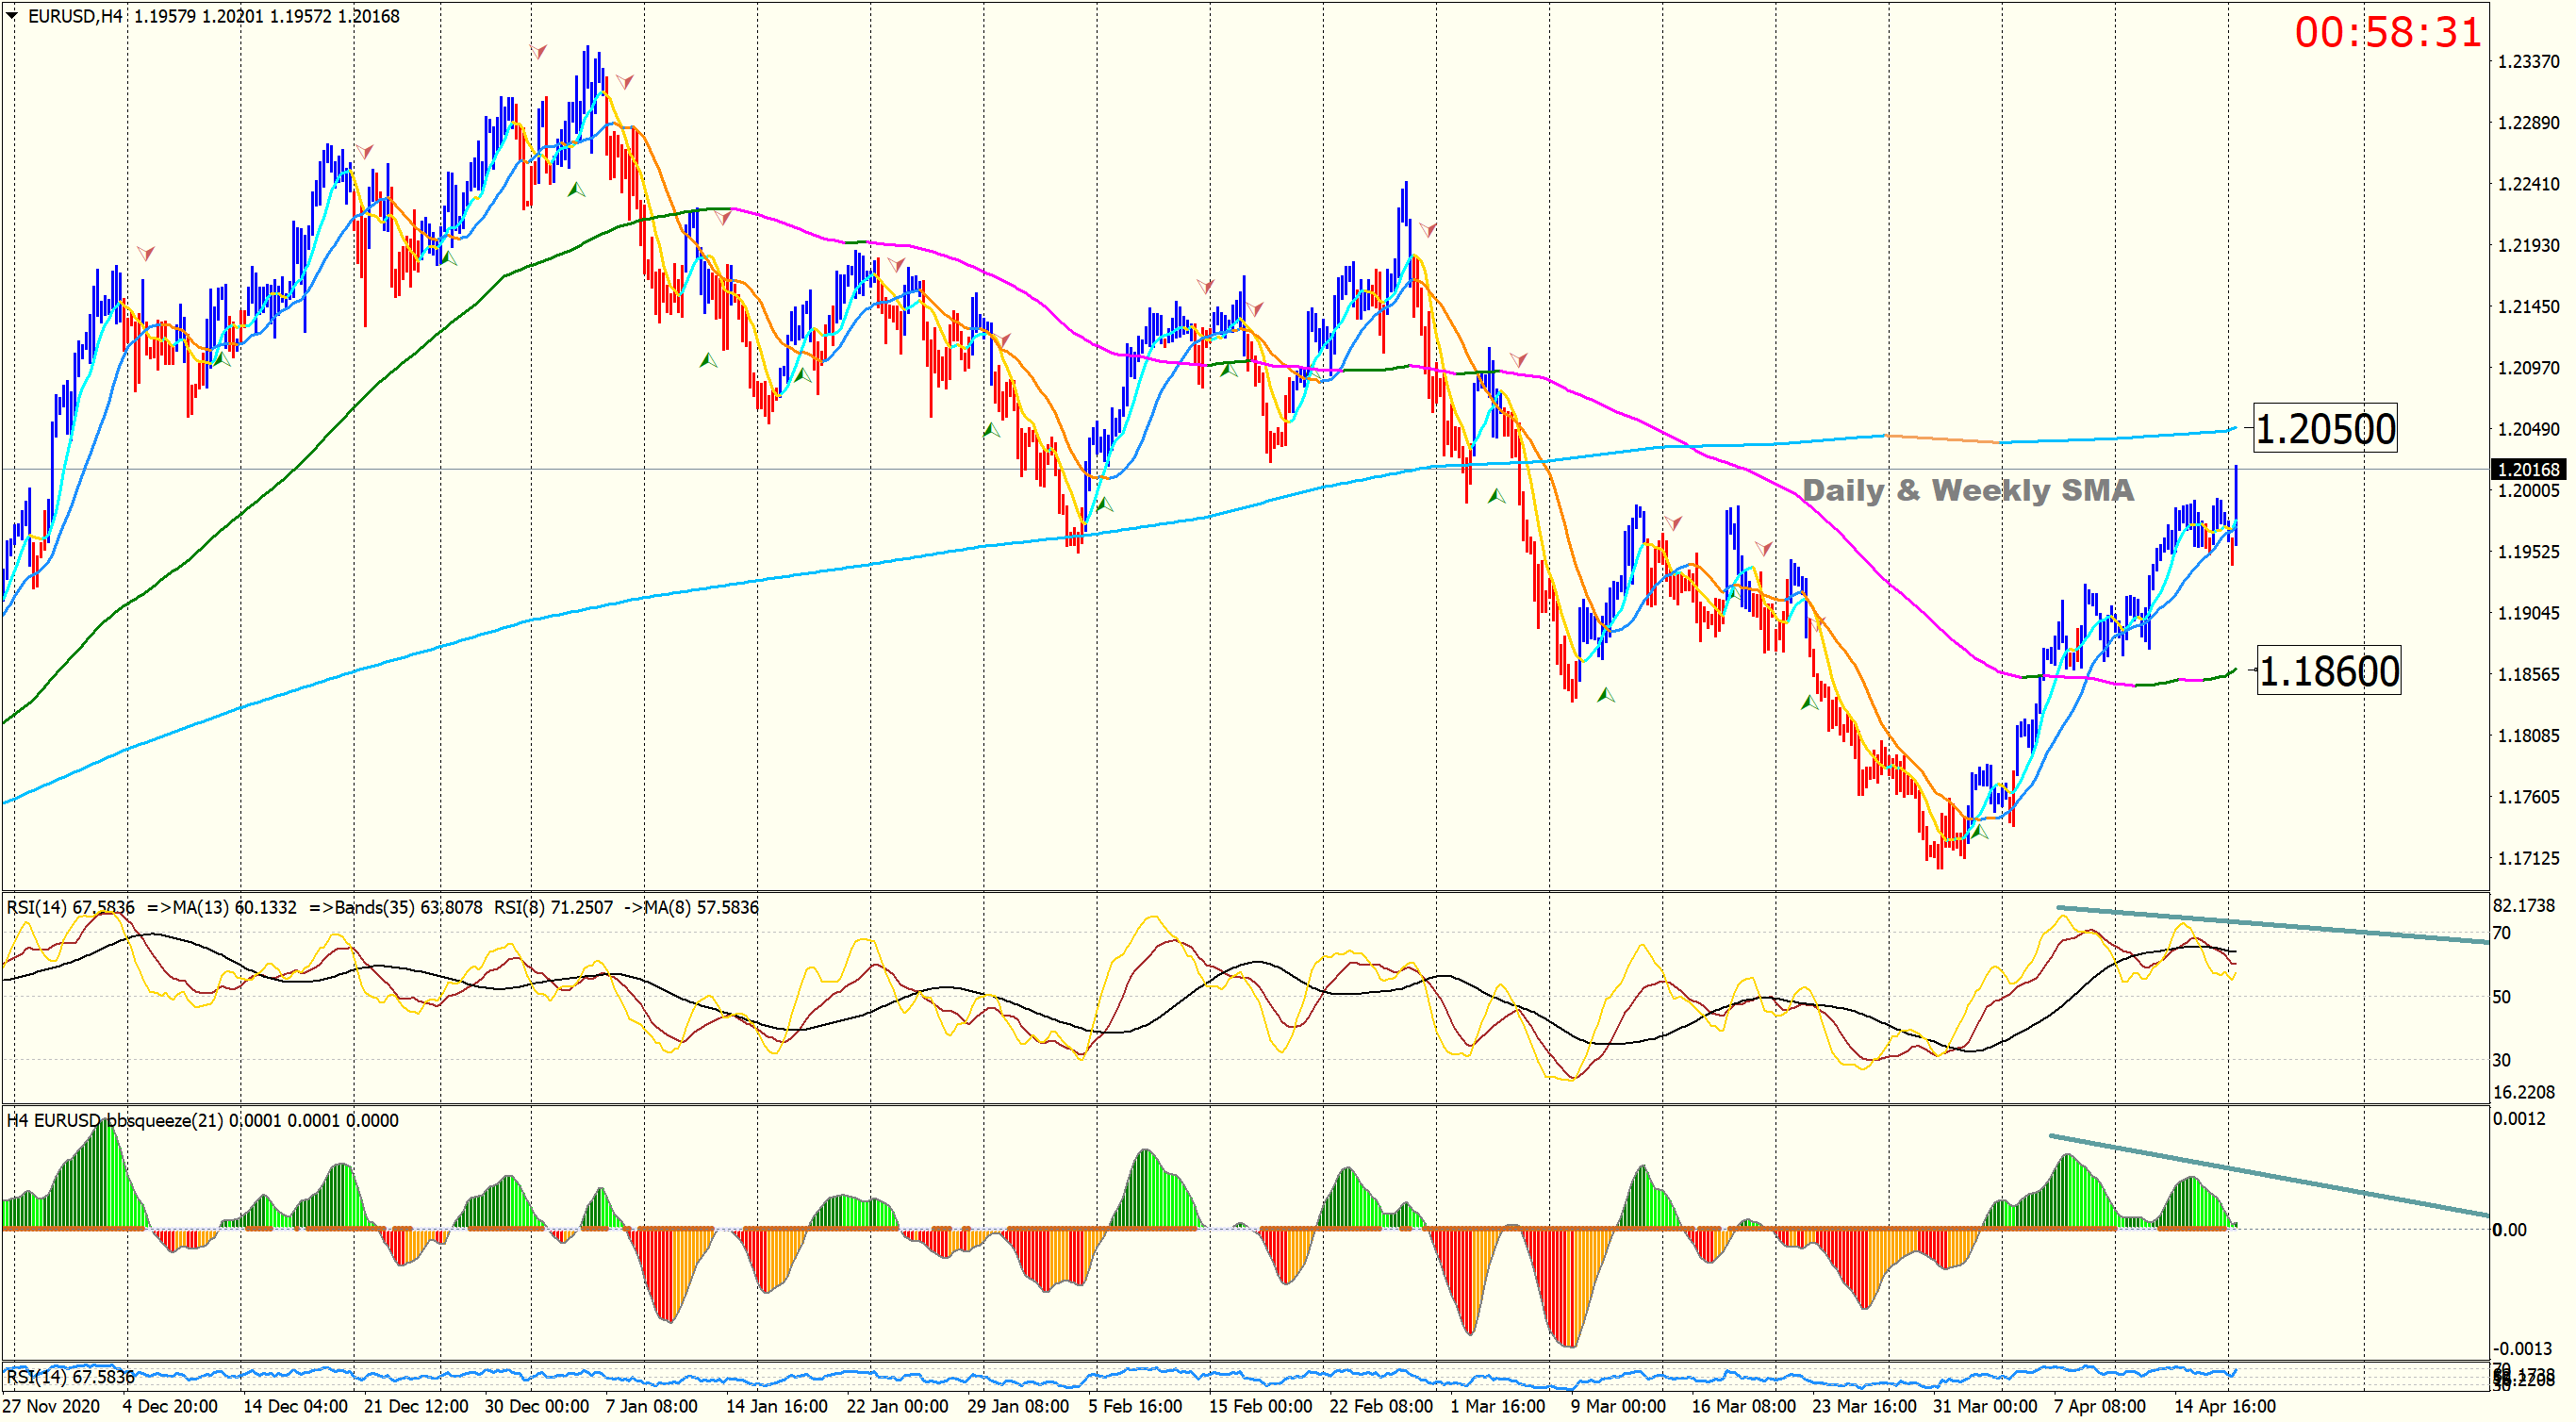The width and height of the screenshot is (2576, 1422).
Task: Select the red sell arrow near 16 Mar high
Action: 1764,548
